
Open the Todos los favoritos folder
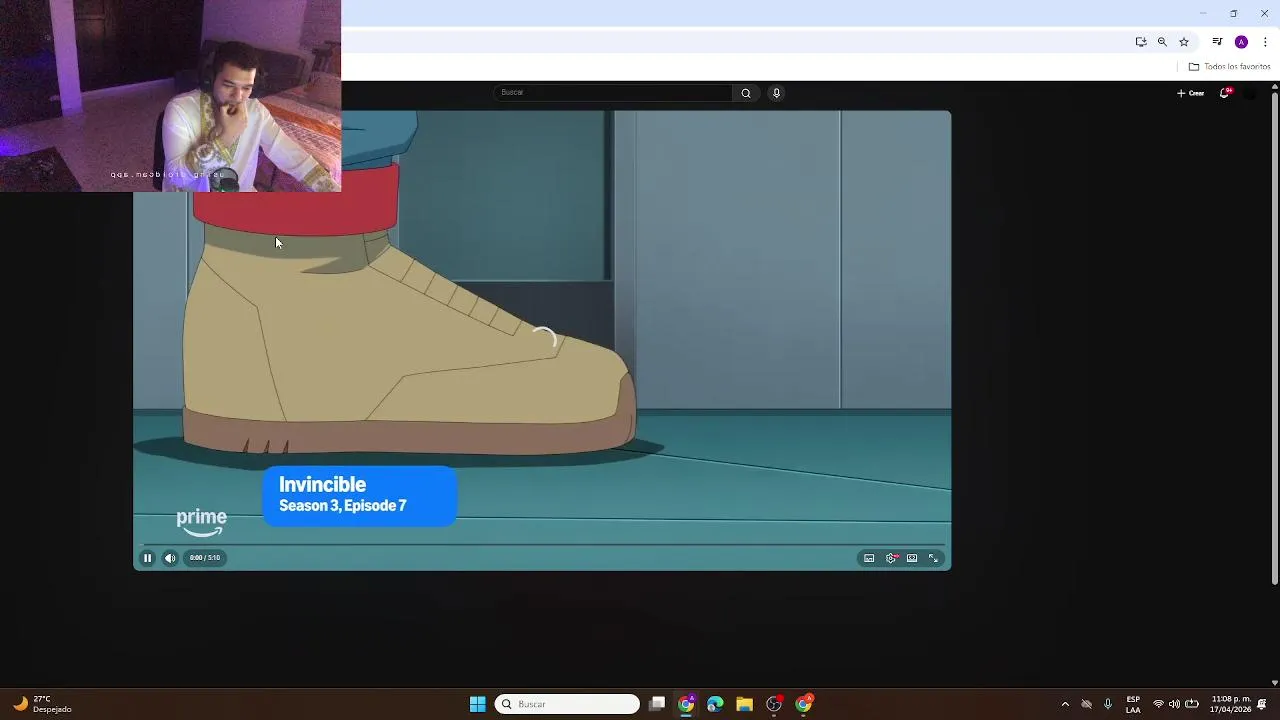(1229, 67)
